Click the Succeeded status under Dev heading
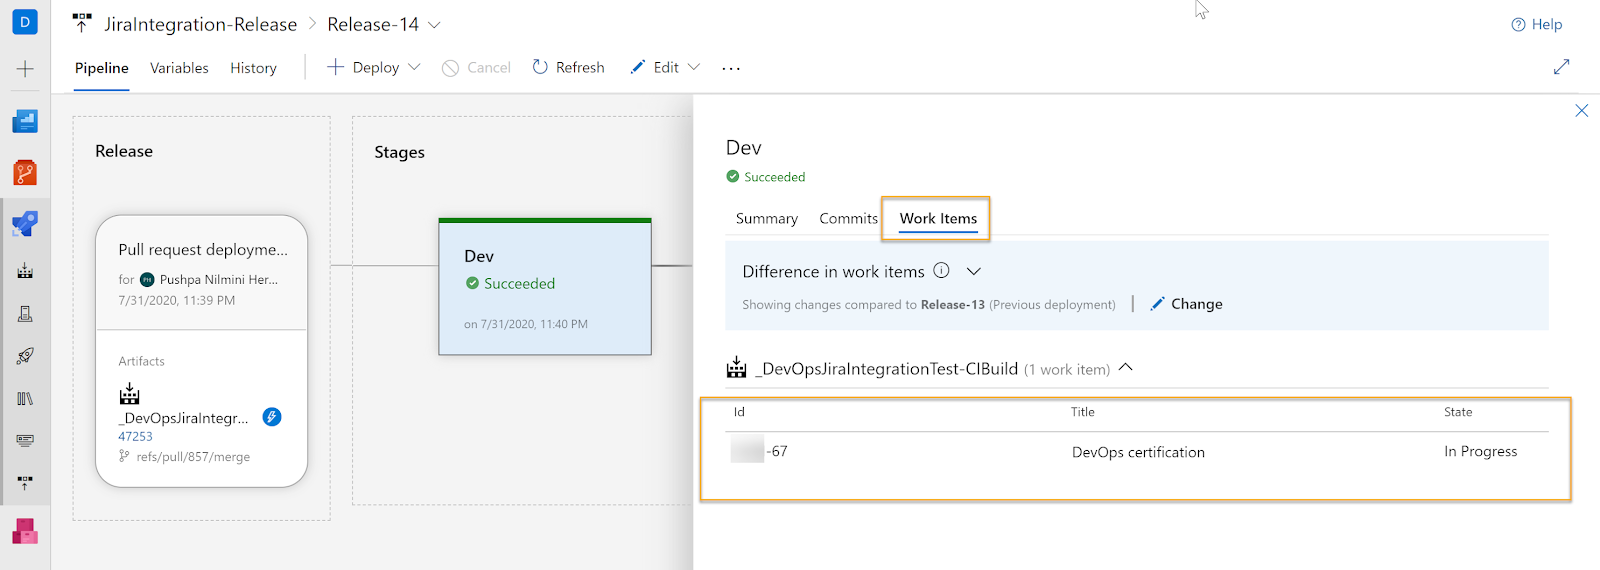This screenshot has width=1600, height=570. pos(766,177)
